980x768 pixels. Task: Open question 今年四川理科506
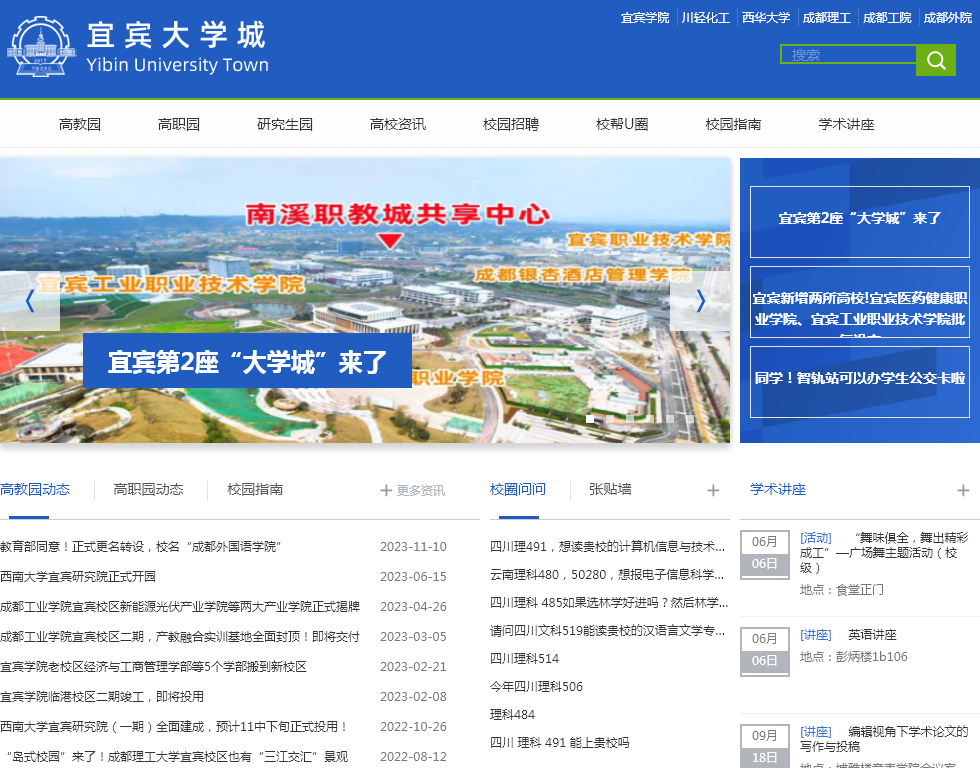536,687
